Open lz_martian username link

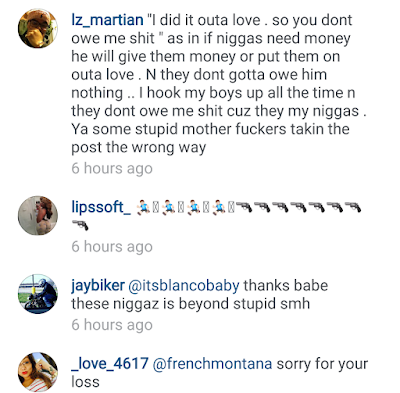click(x=107, y=20)
